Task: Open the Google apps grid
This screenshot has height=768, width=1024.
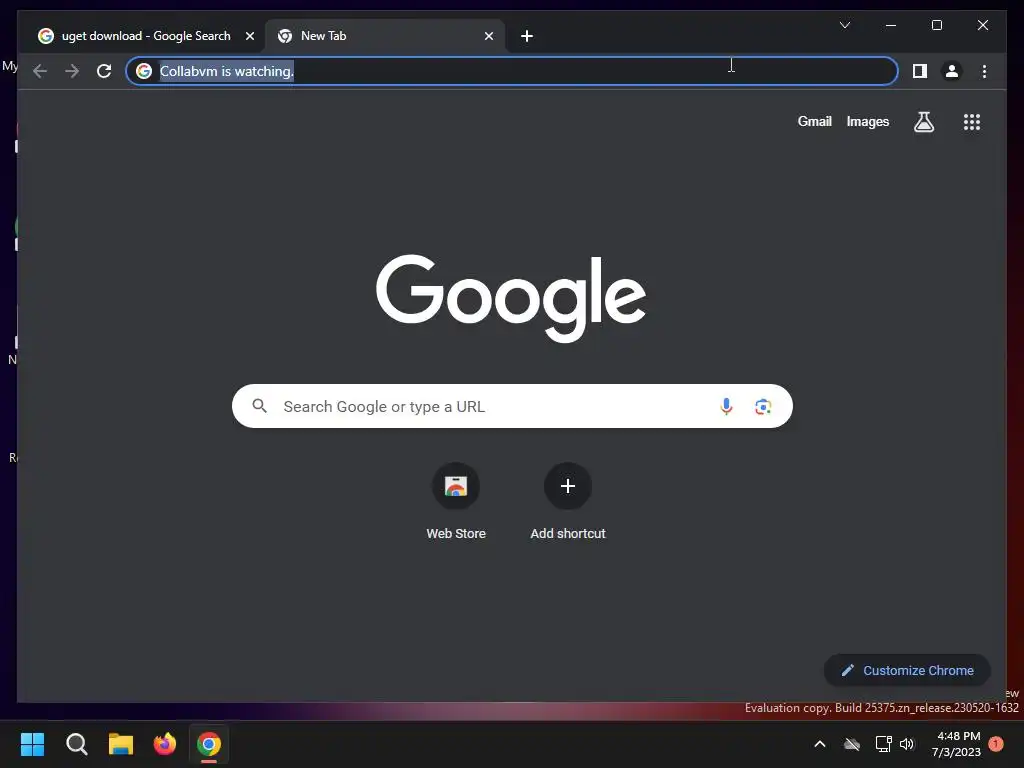Action: pyautogui.click(x=972, y=122)
